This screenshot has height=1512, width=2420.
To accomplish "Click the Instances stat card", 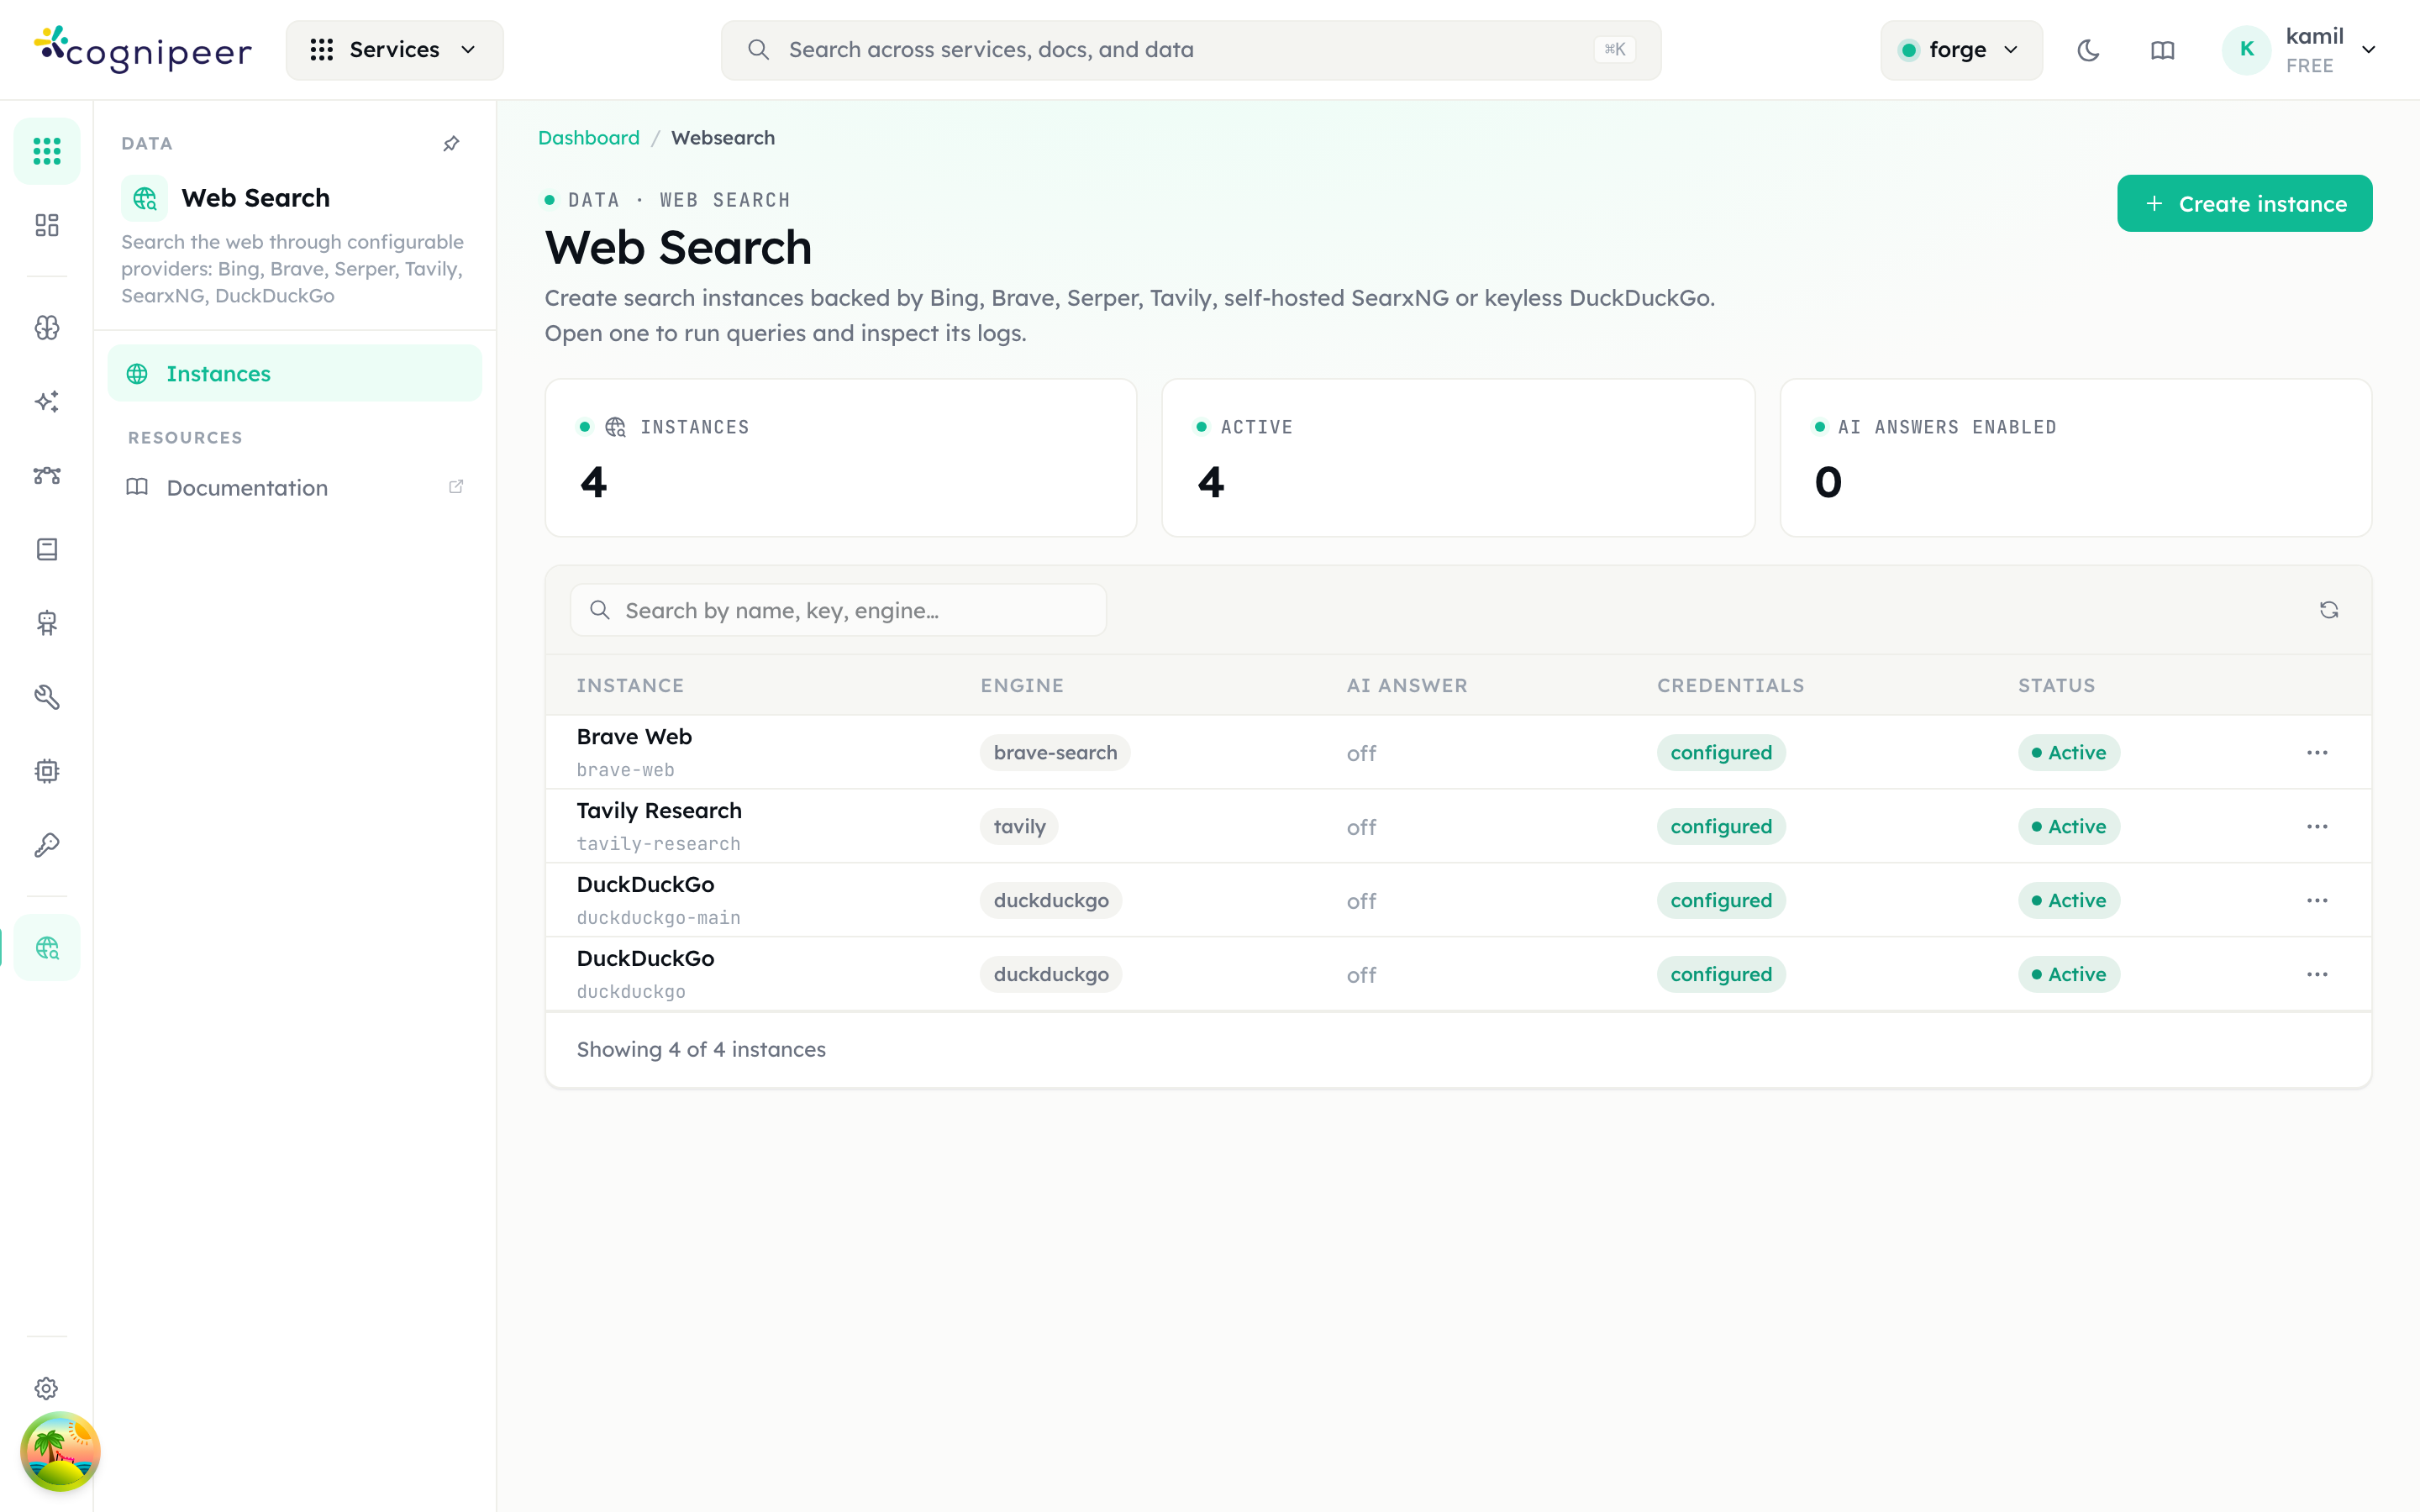I will point(840,458).
